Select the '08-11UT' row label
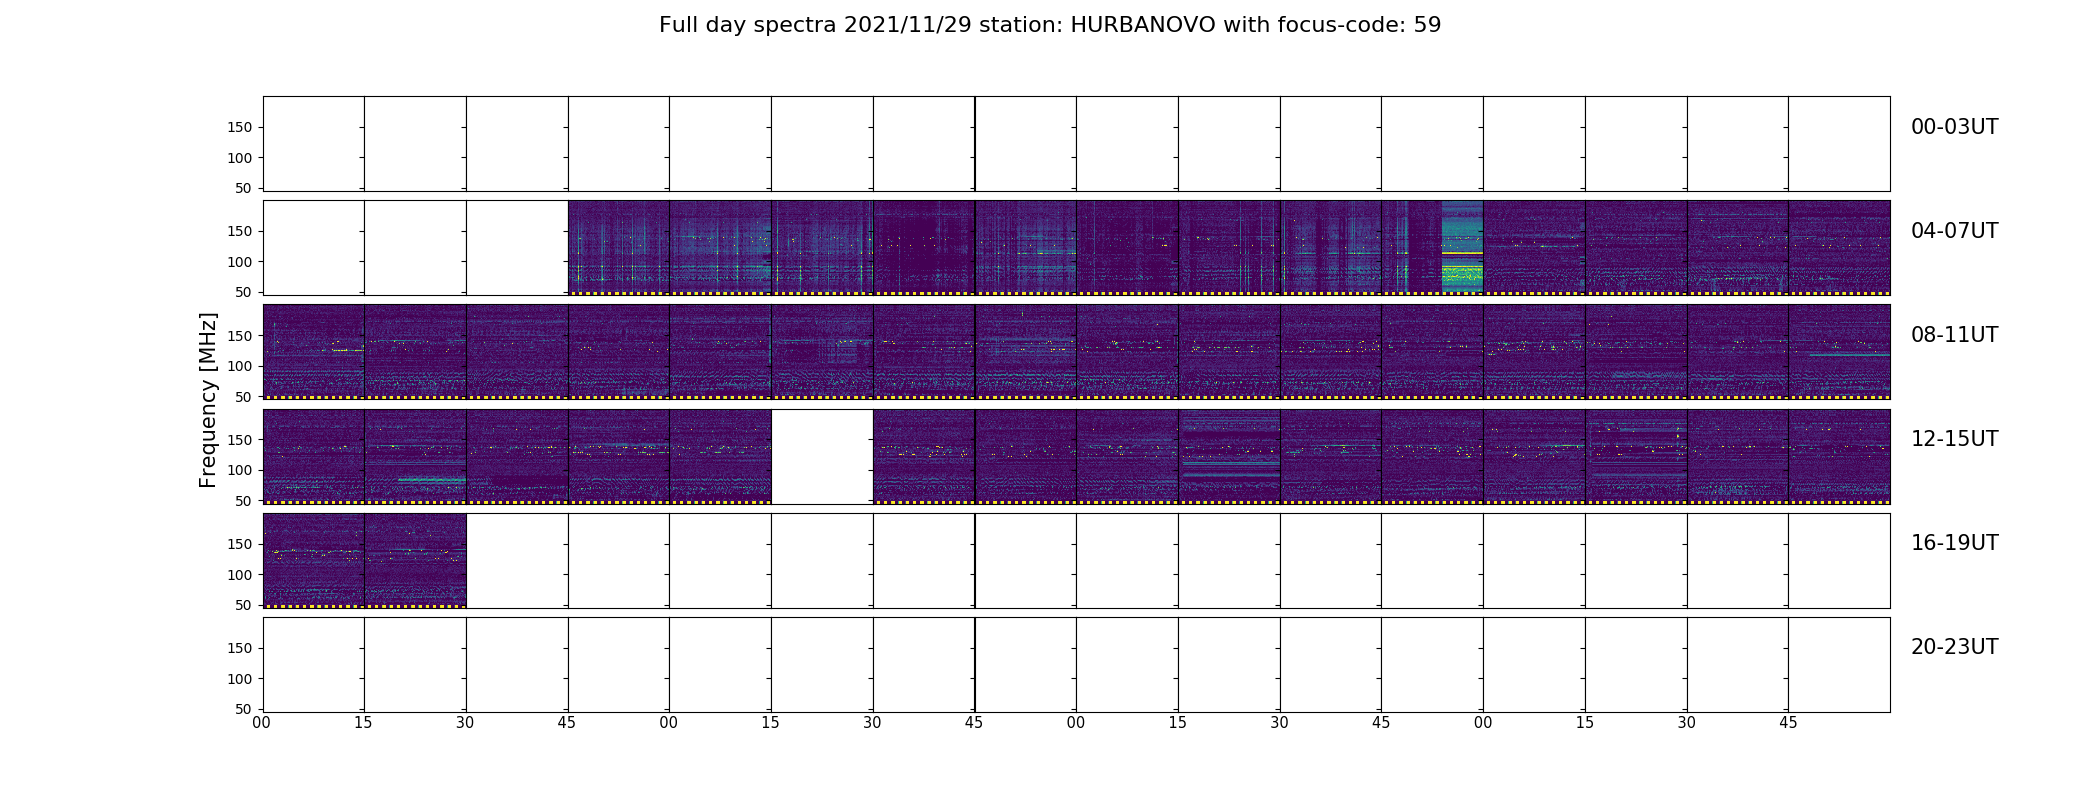2100x800 pixels. [1954, 335]
